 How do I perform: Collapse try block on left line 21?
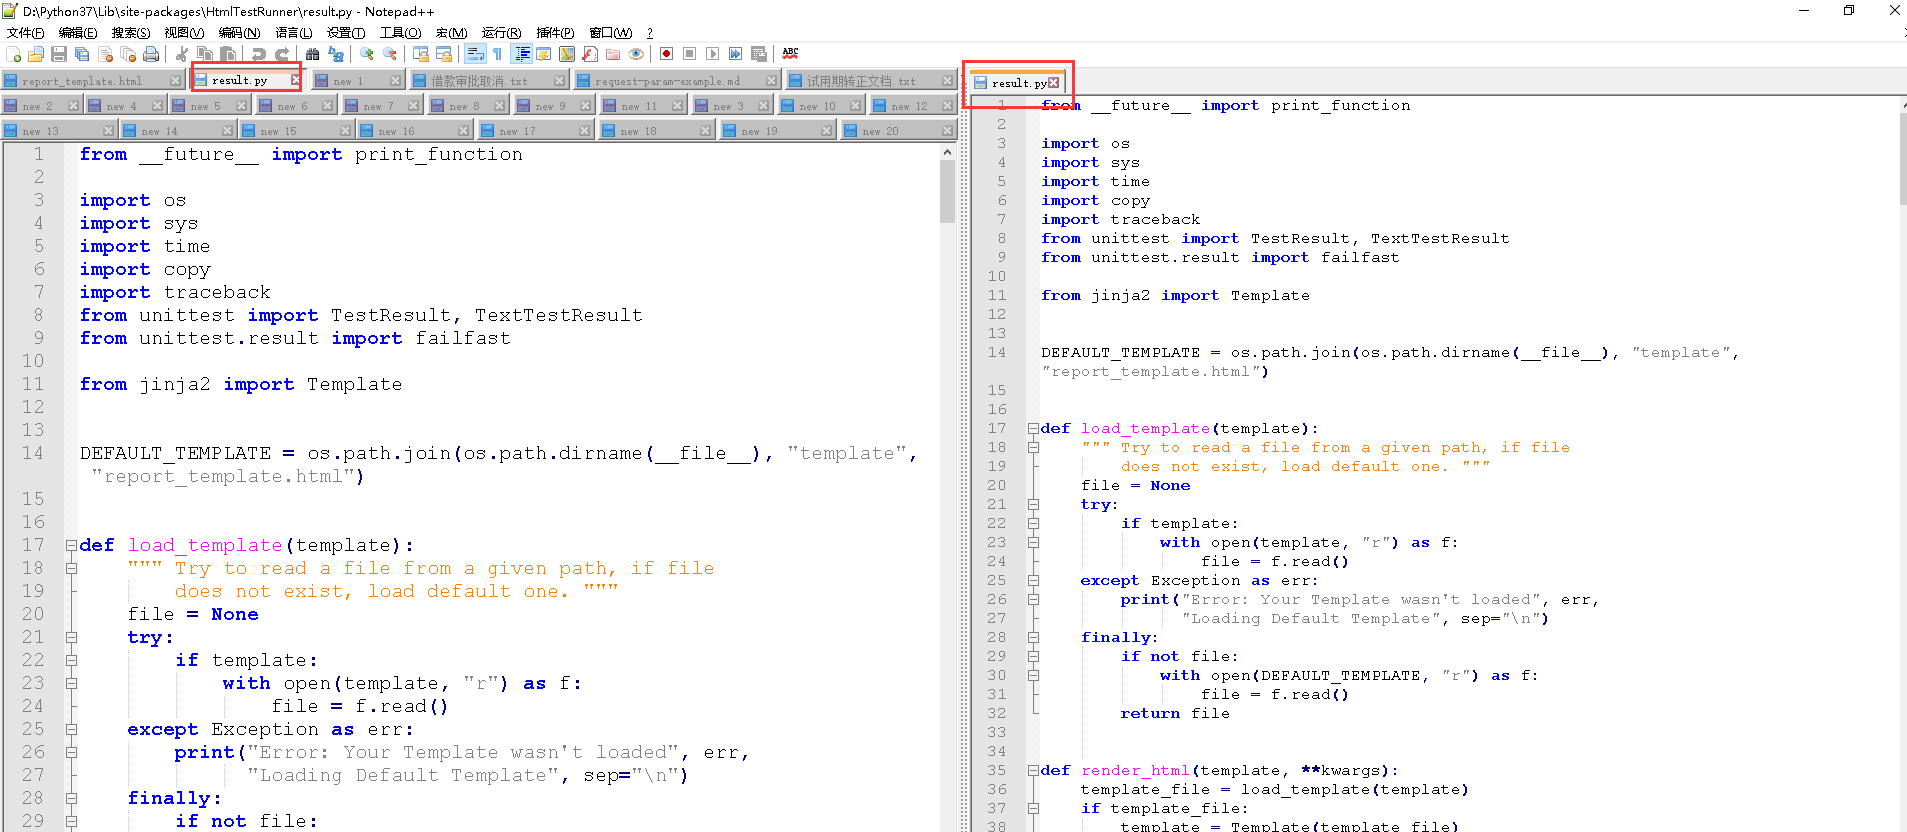click(71, 638)
